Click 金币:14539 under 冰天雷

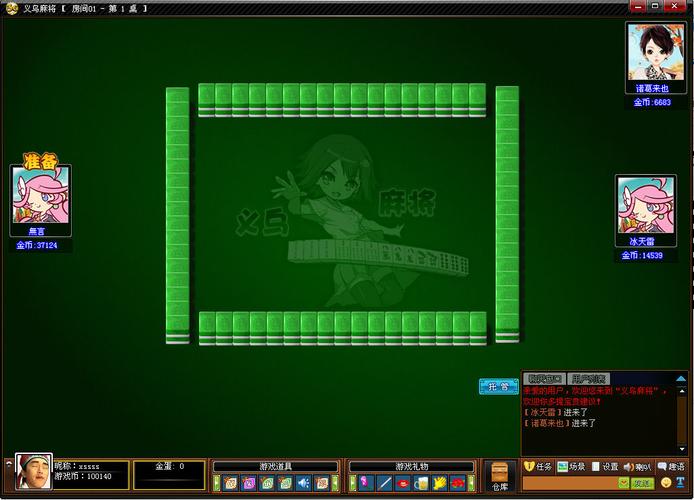click(642, 255)
